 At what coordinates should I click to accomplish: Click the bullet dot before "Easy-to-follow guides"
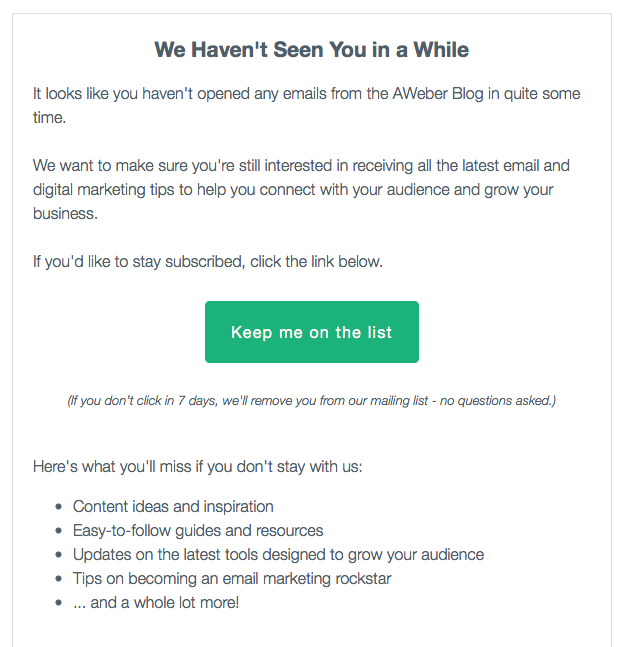(60, 532)
